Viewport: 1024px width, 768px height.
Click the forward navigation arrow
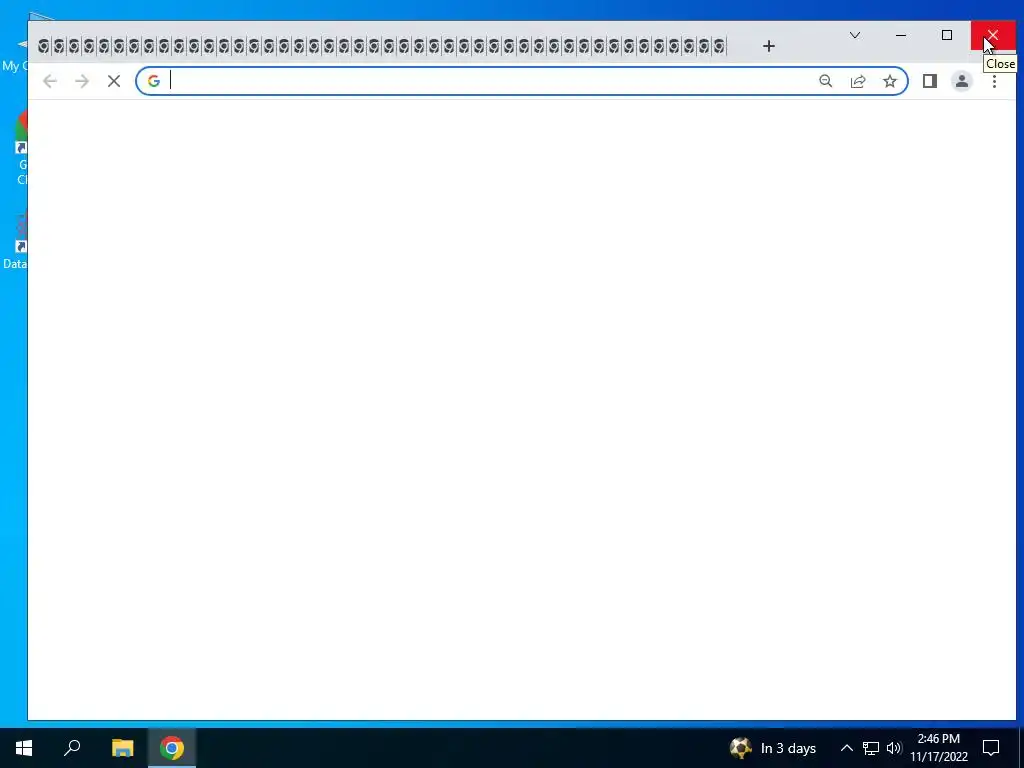tap(82, 81)
